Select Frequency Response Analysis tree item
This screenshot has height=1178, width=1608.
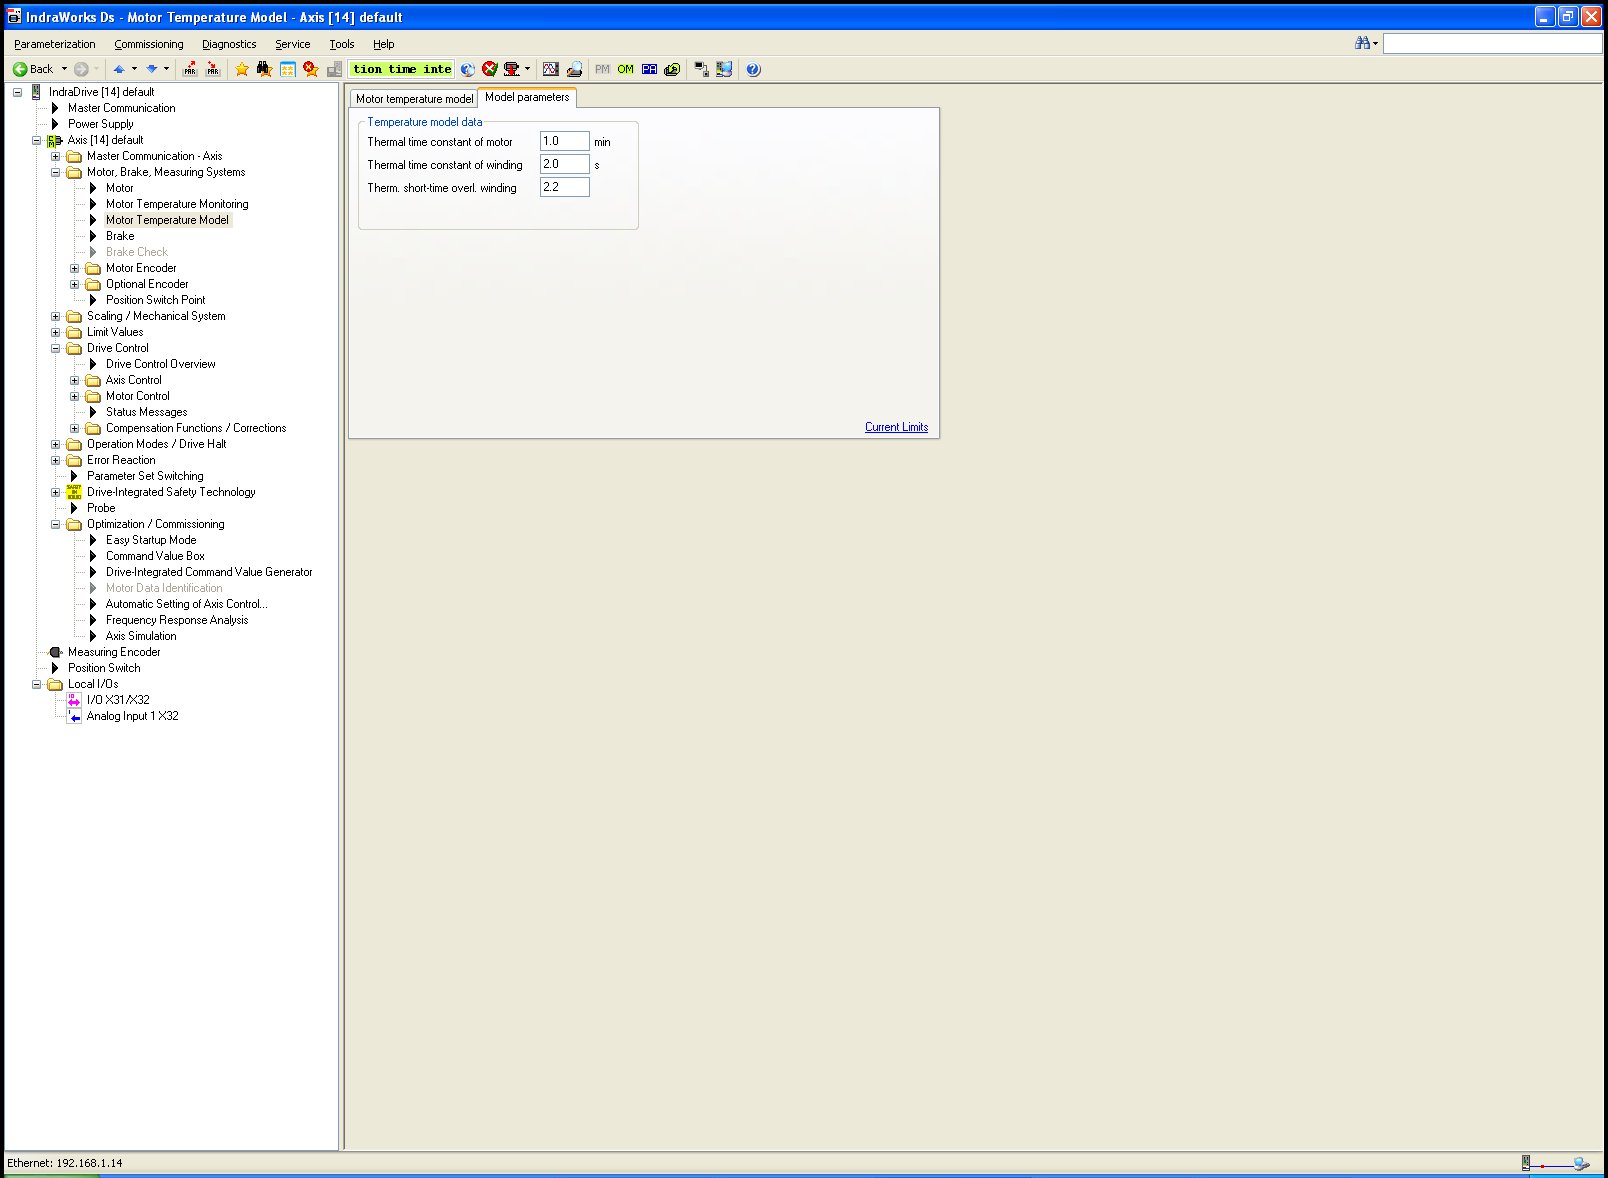pos(177,620)
